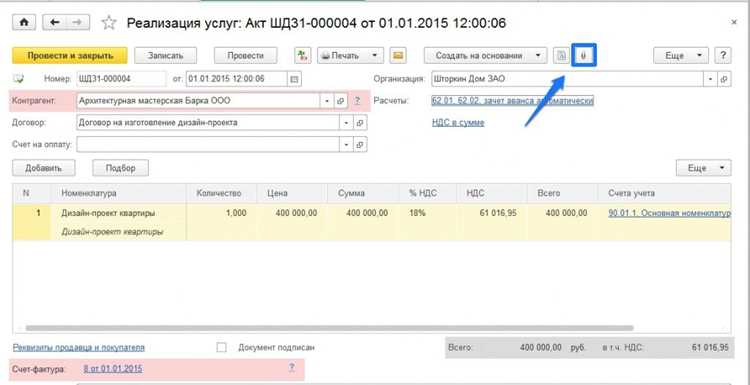The height and width of the screenshot is (385, 750).
Task: Click Количество column header
Action: click(221, 193)
